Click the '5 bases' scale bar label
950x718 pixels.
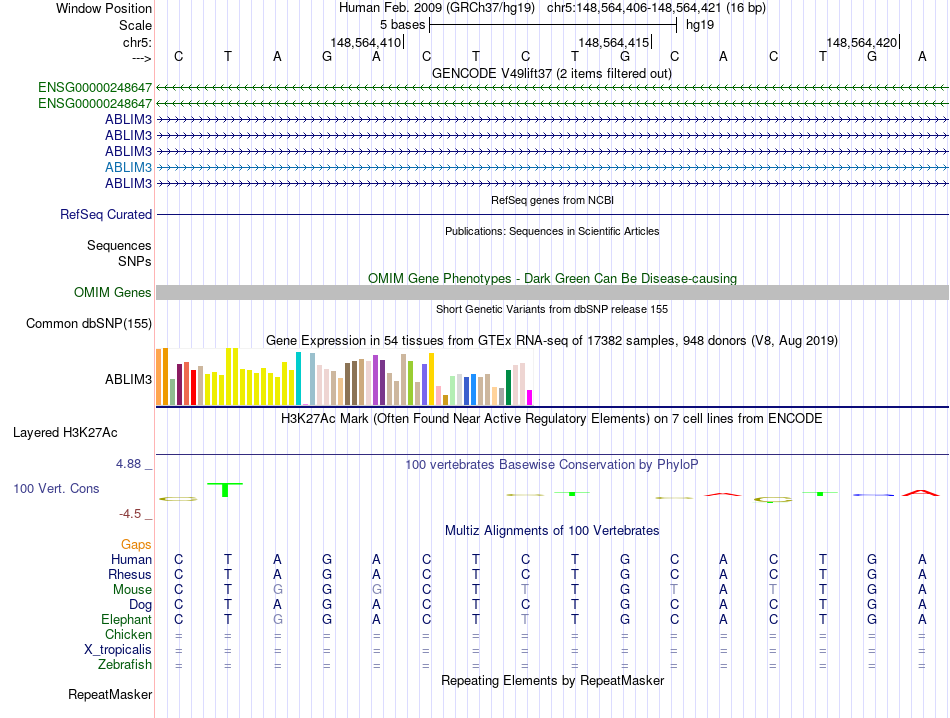click(402, 25)
